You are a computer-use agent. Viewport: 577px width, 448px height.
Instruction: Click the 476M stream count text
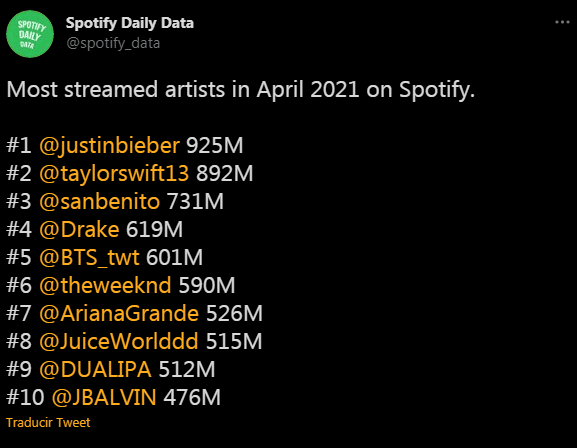(x=192, y=397)
